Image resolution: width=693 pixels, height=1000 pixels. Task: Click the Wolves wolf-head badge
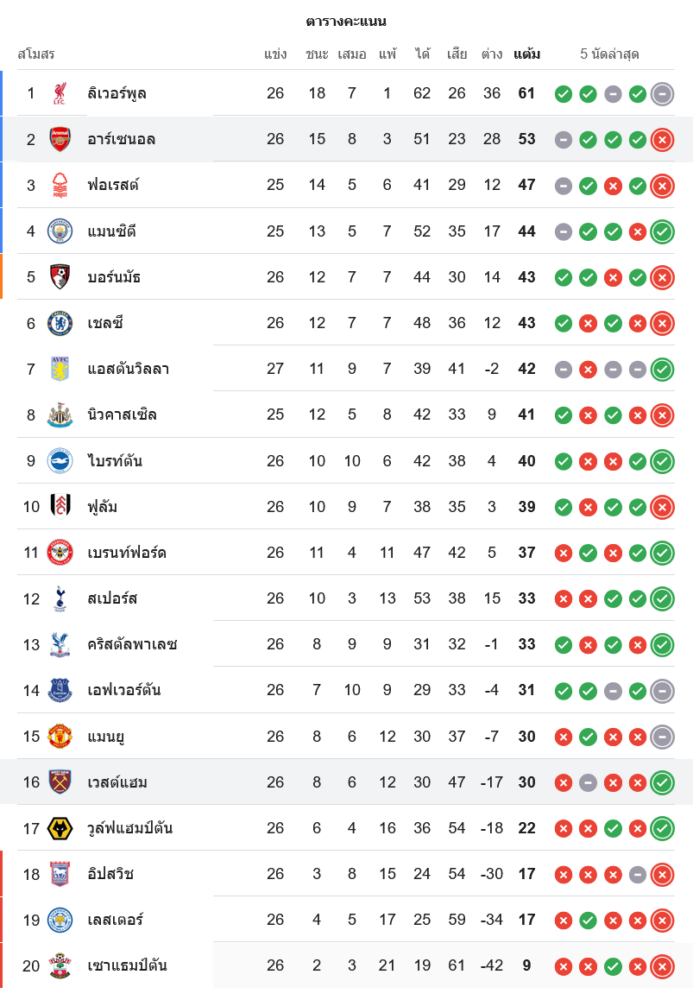(60, 828)
